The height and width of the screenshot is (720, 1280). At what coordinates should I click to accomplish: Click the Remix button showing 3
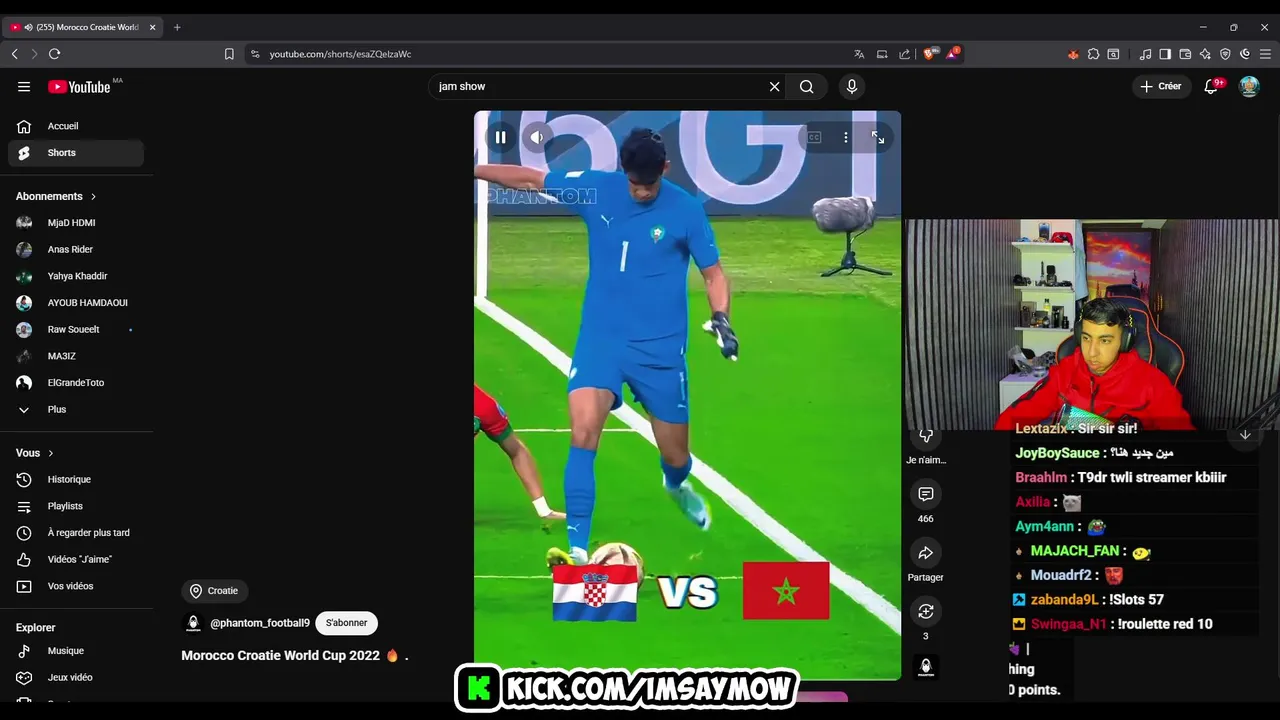click(926, 611)
